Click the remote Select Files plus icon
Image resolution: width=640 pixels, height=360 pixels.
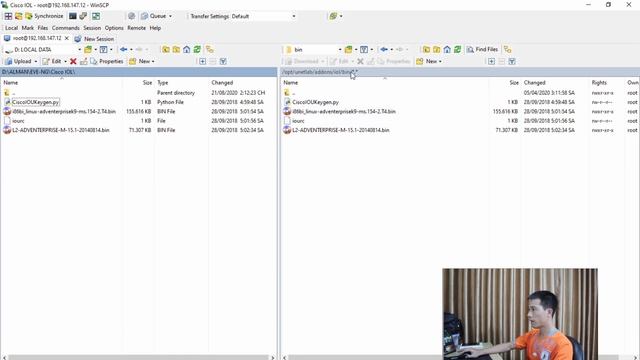click(491, 61)
